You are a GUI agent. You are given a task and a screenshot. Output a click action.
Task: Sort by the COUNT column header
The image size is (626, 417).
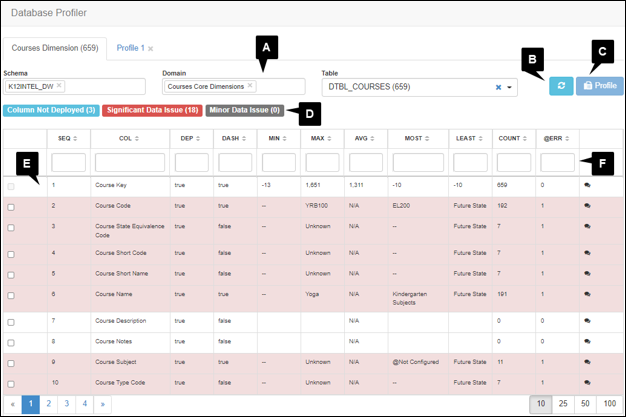[512, 138]
